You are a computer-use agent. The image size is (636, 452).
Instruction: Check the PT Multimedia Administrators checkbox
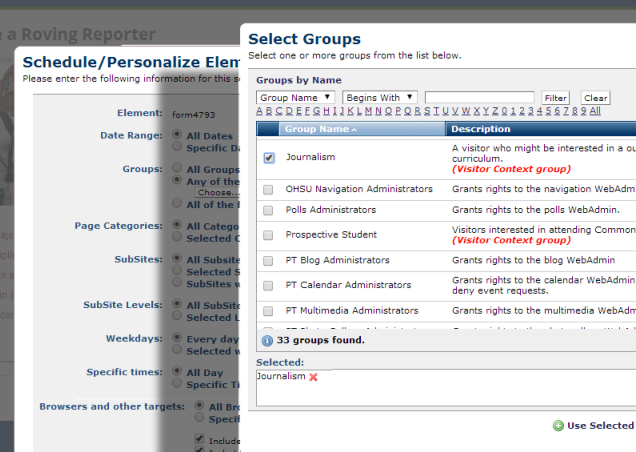[x=268, y=311]
